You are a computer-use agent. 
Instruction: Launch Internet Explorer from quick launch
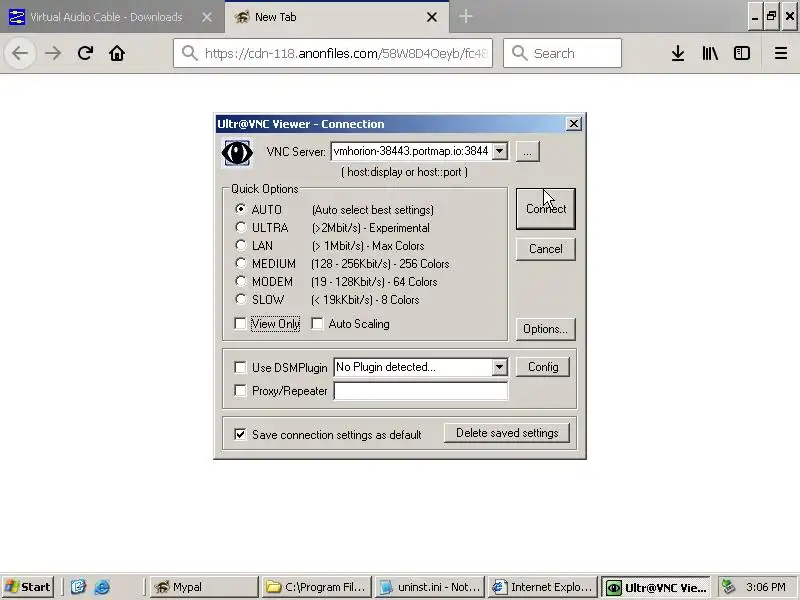tap(102, 587)
